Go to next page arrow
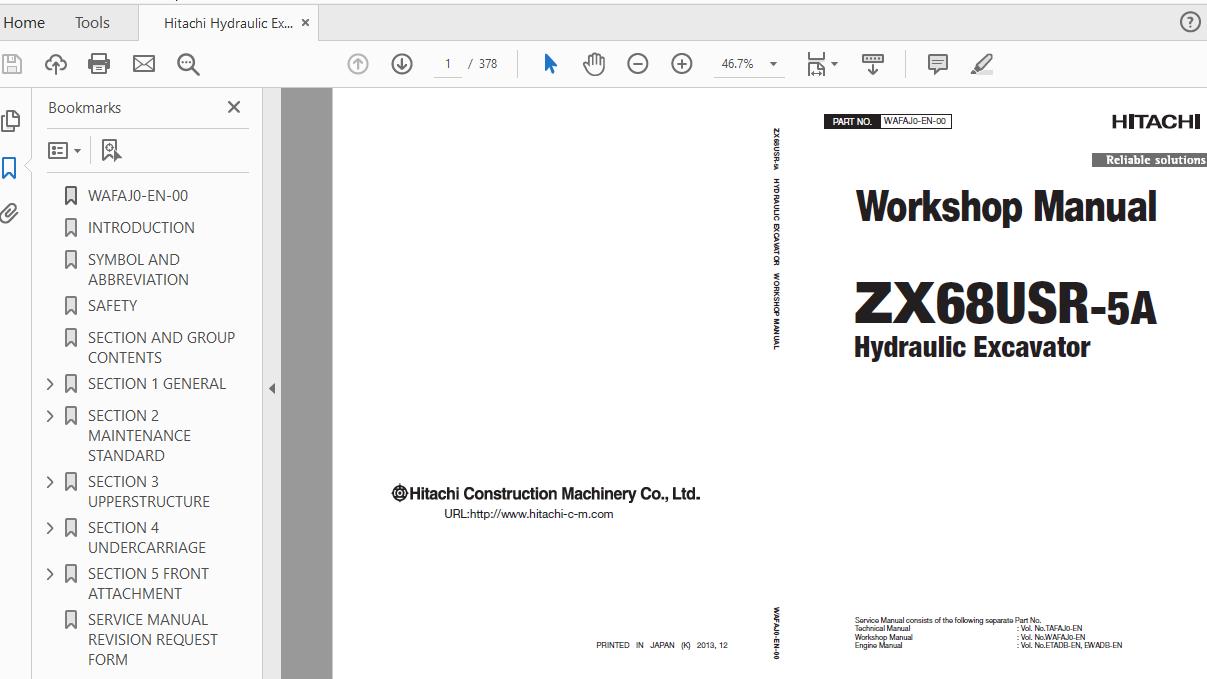Viewport: 1207px width, 679px height. [x=402, y=64]
